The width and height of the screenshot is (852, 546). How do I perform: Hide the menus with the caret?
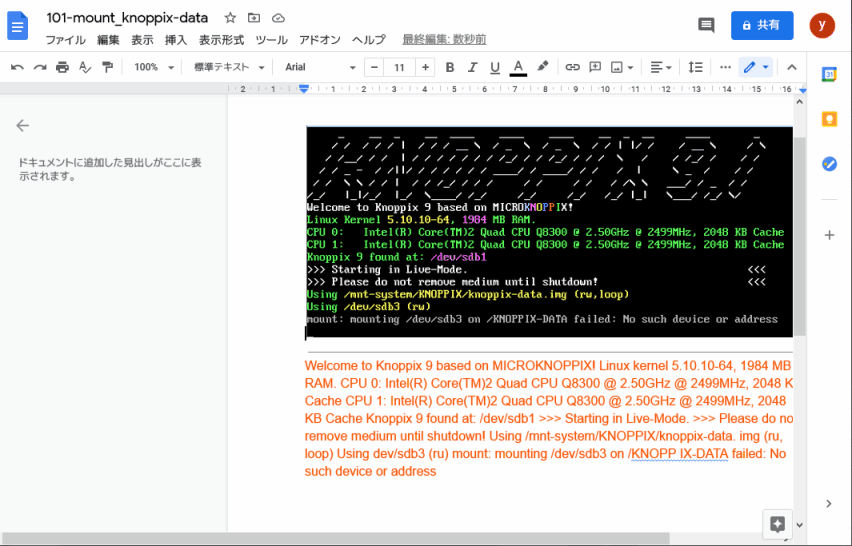point(792,67)
